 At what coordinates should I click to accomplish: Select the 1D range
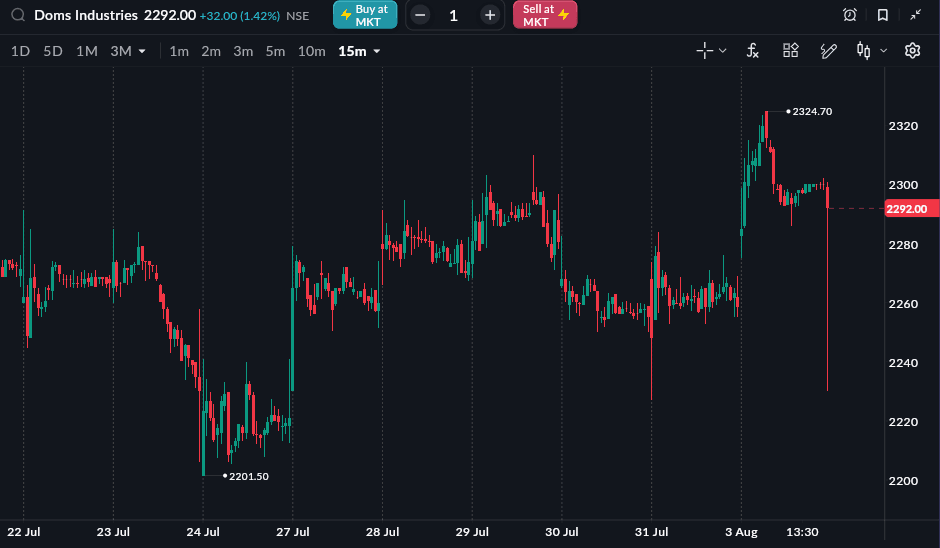click(x=20, y=52)
